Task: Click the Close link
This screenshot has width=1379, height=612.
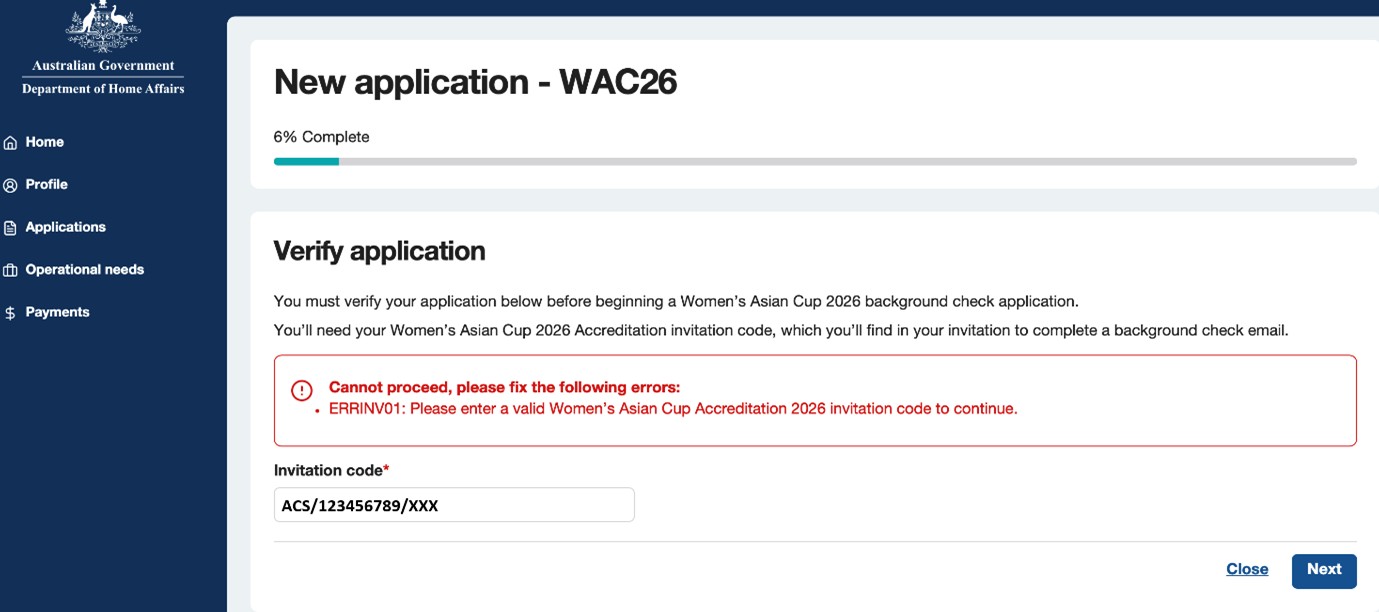Action: 1247,569
